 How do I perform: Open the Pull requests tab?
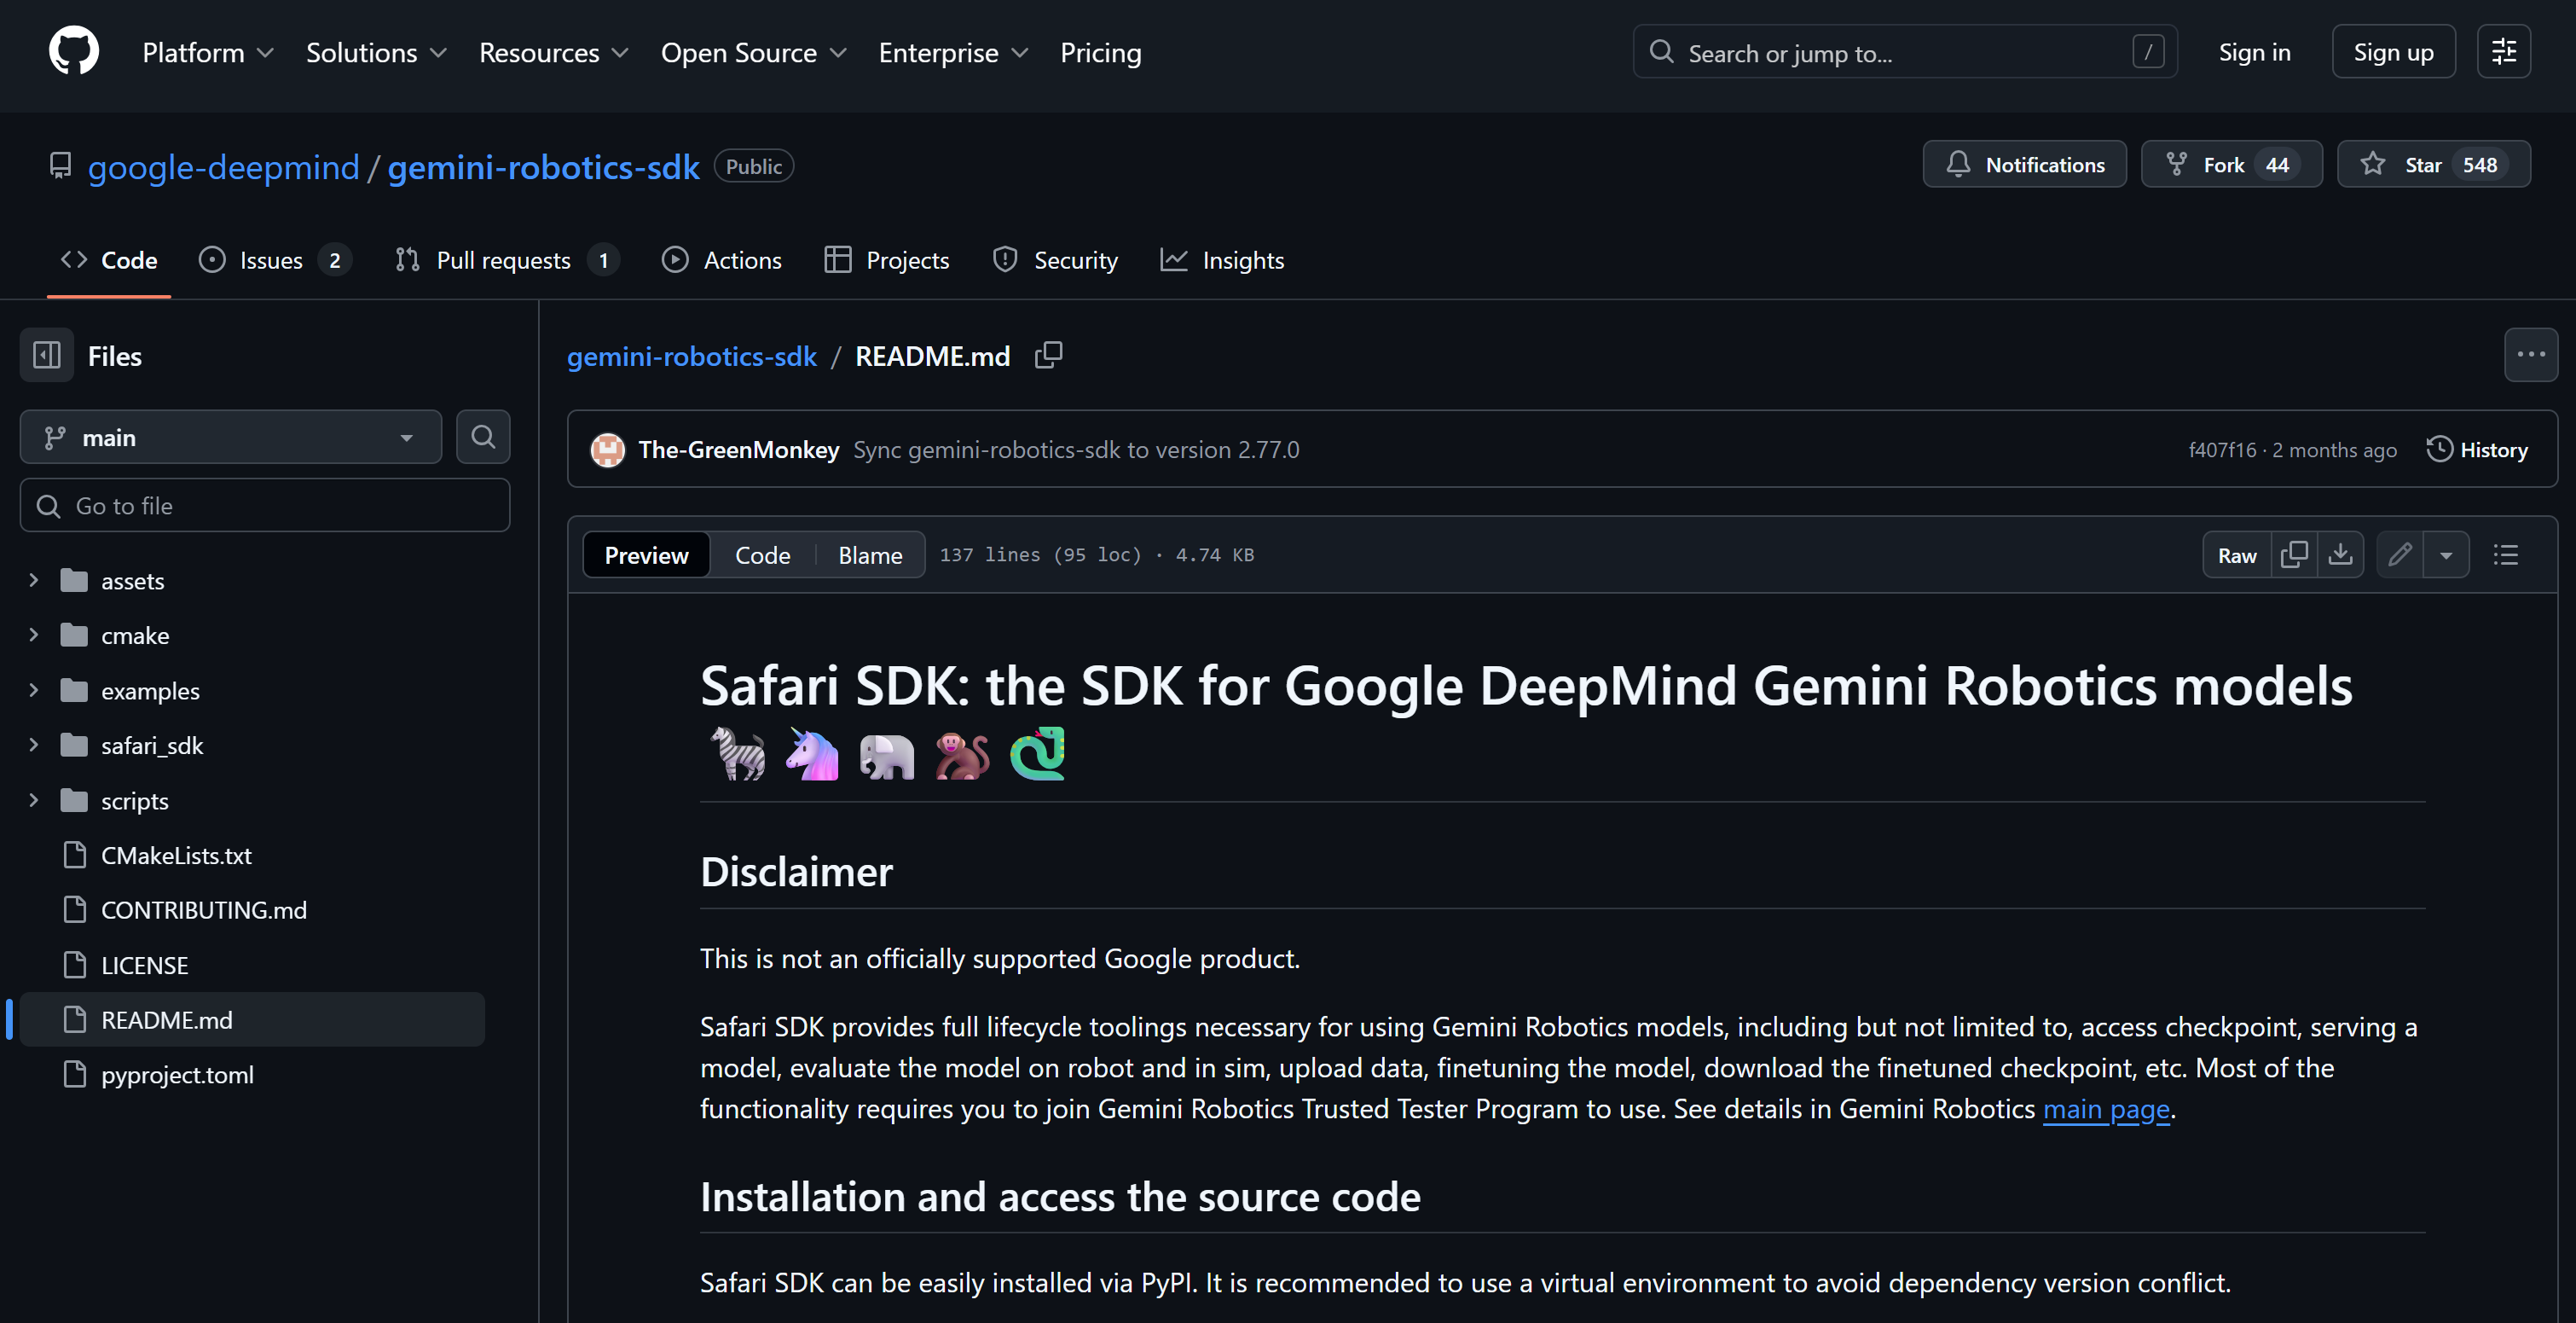(503, 260)
